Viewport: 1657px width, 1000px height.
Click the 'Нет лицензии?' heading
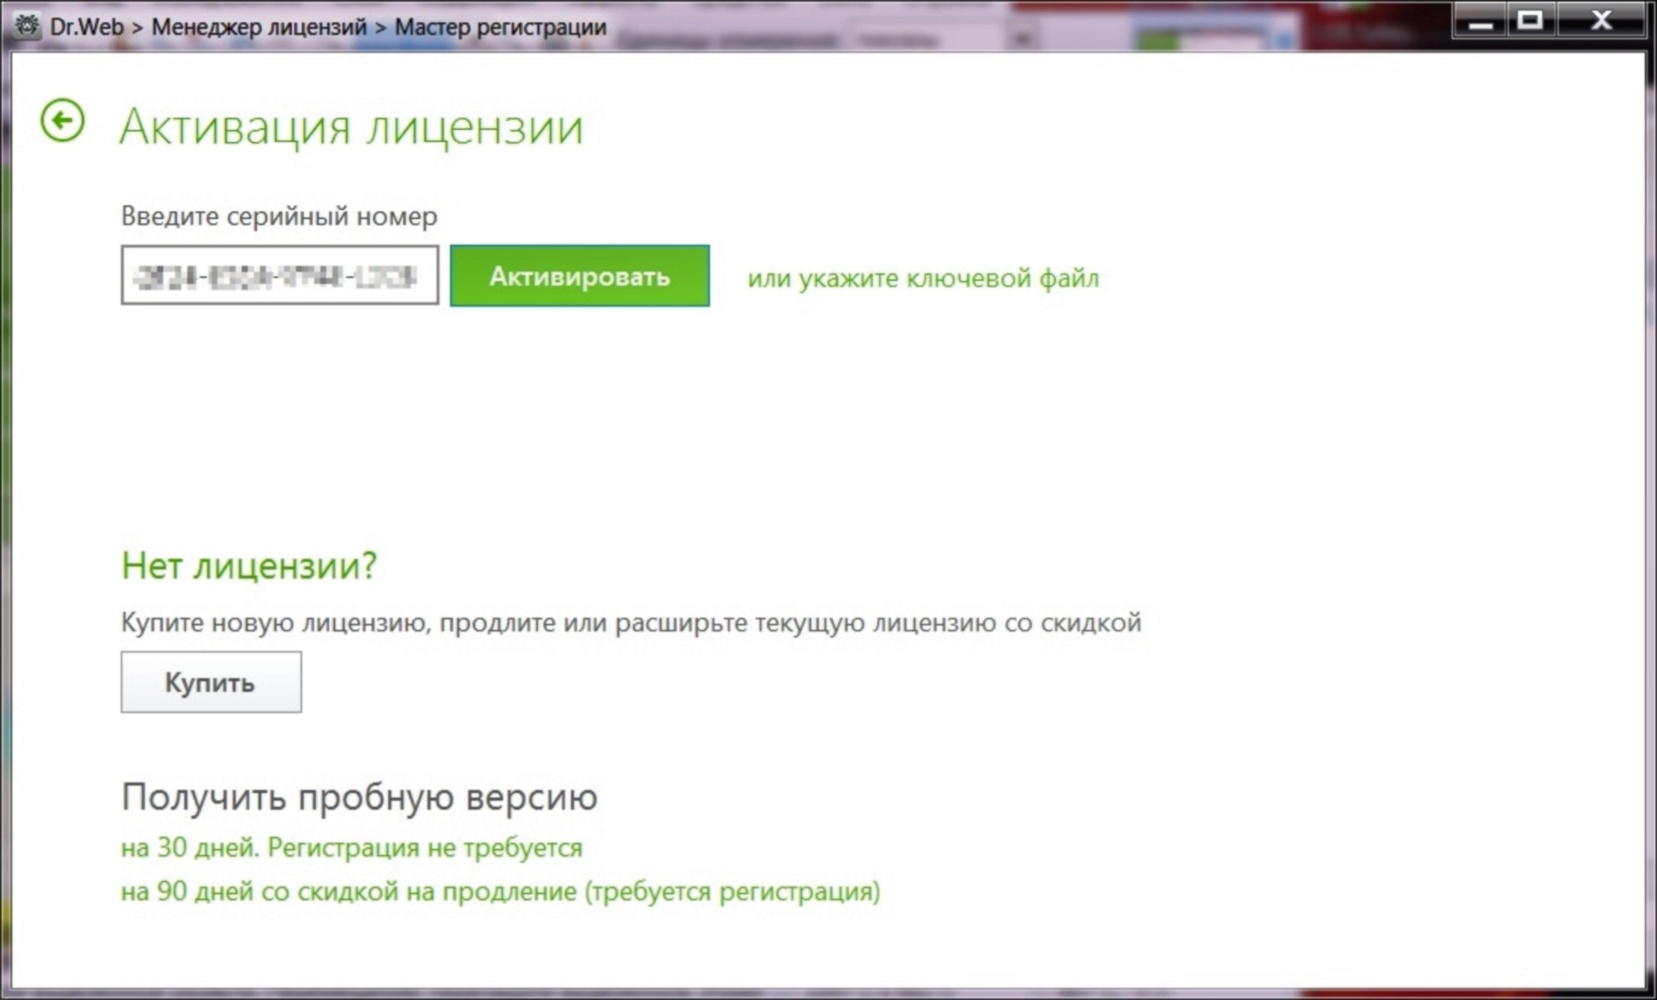click(x=249, y=566)
